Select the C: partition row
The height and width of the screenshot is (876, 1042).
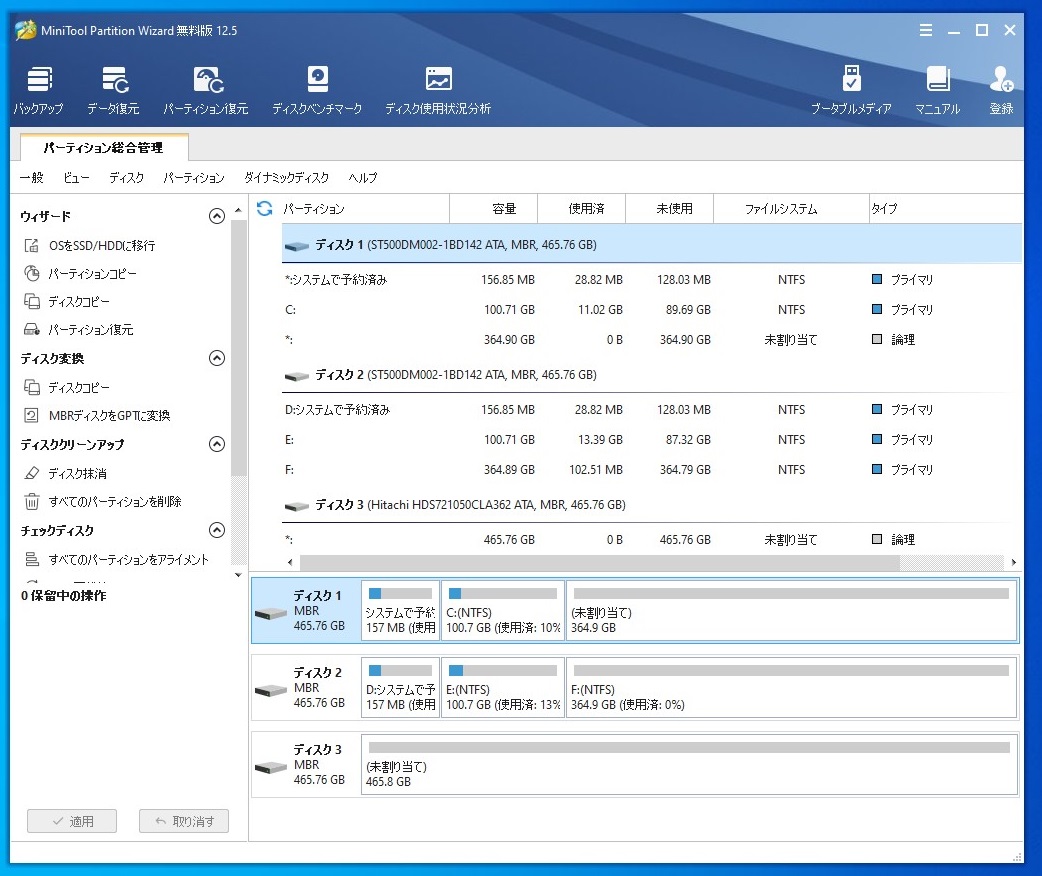(652, 310)
